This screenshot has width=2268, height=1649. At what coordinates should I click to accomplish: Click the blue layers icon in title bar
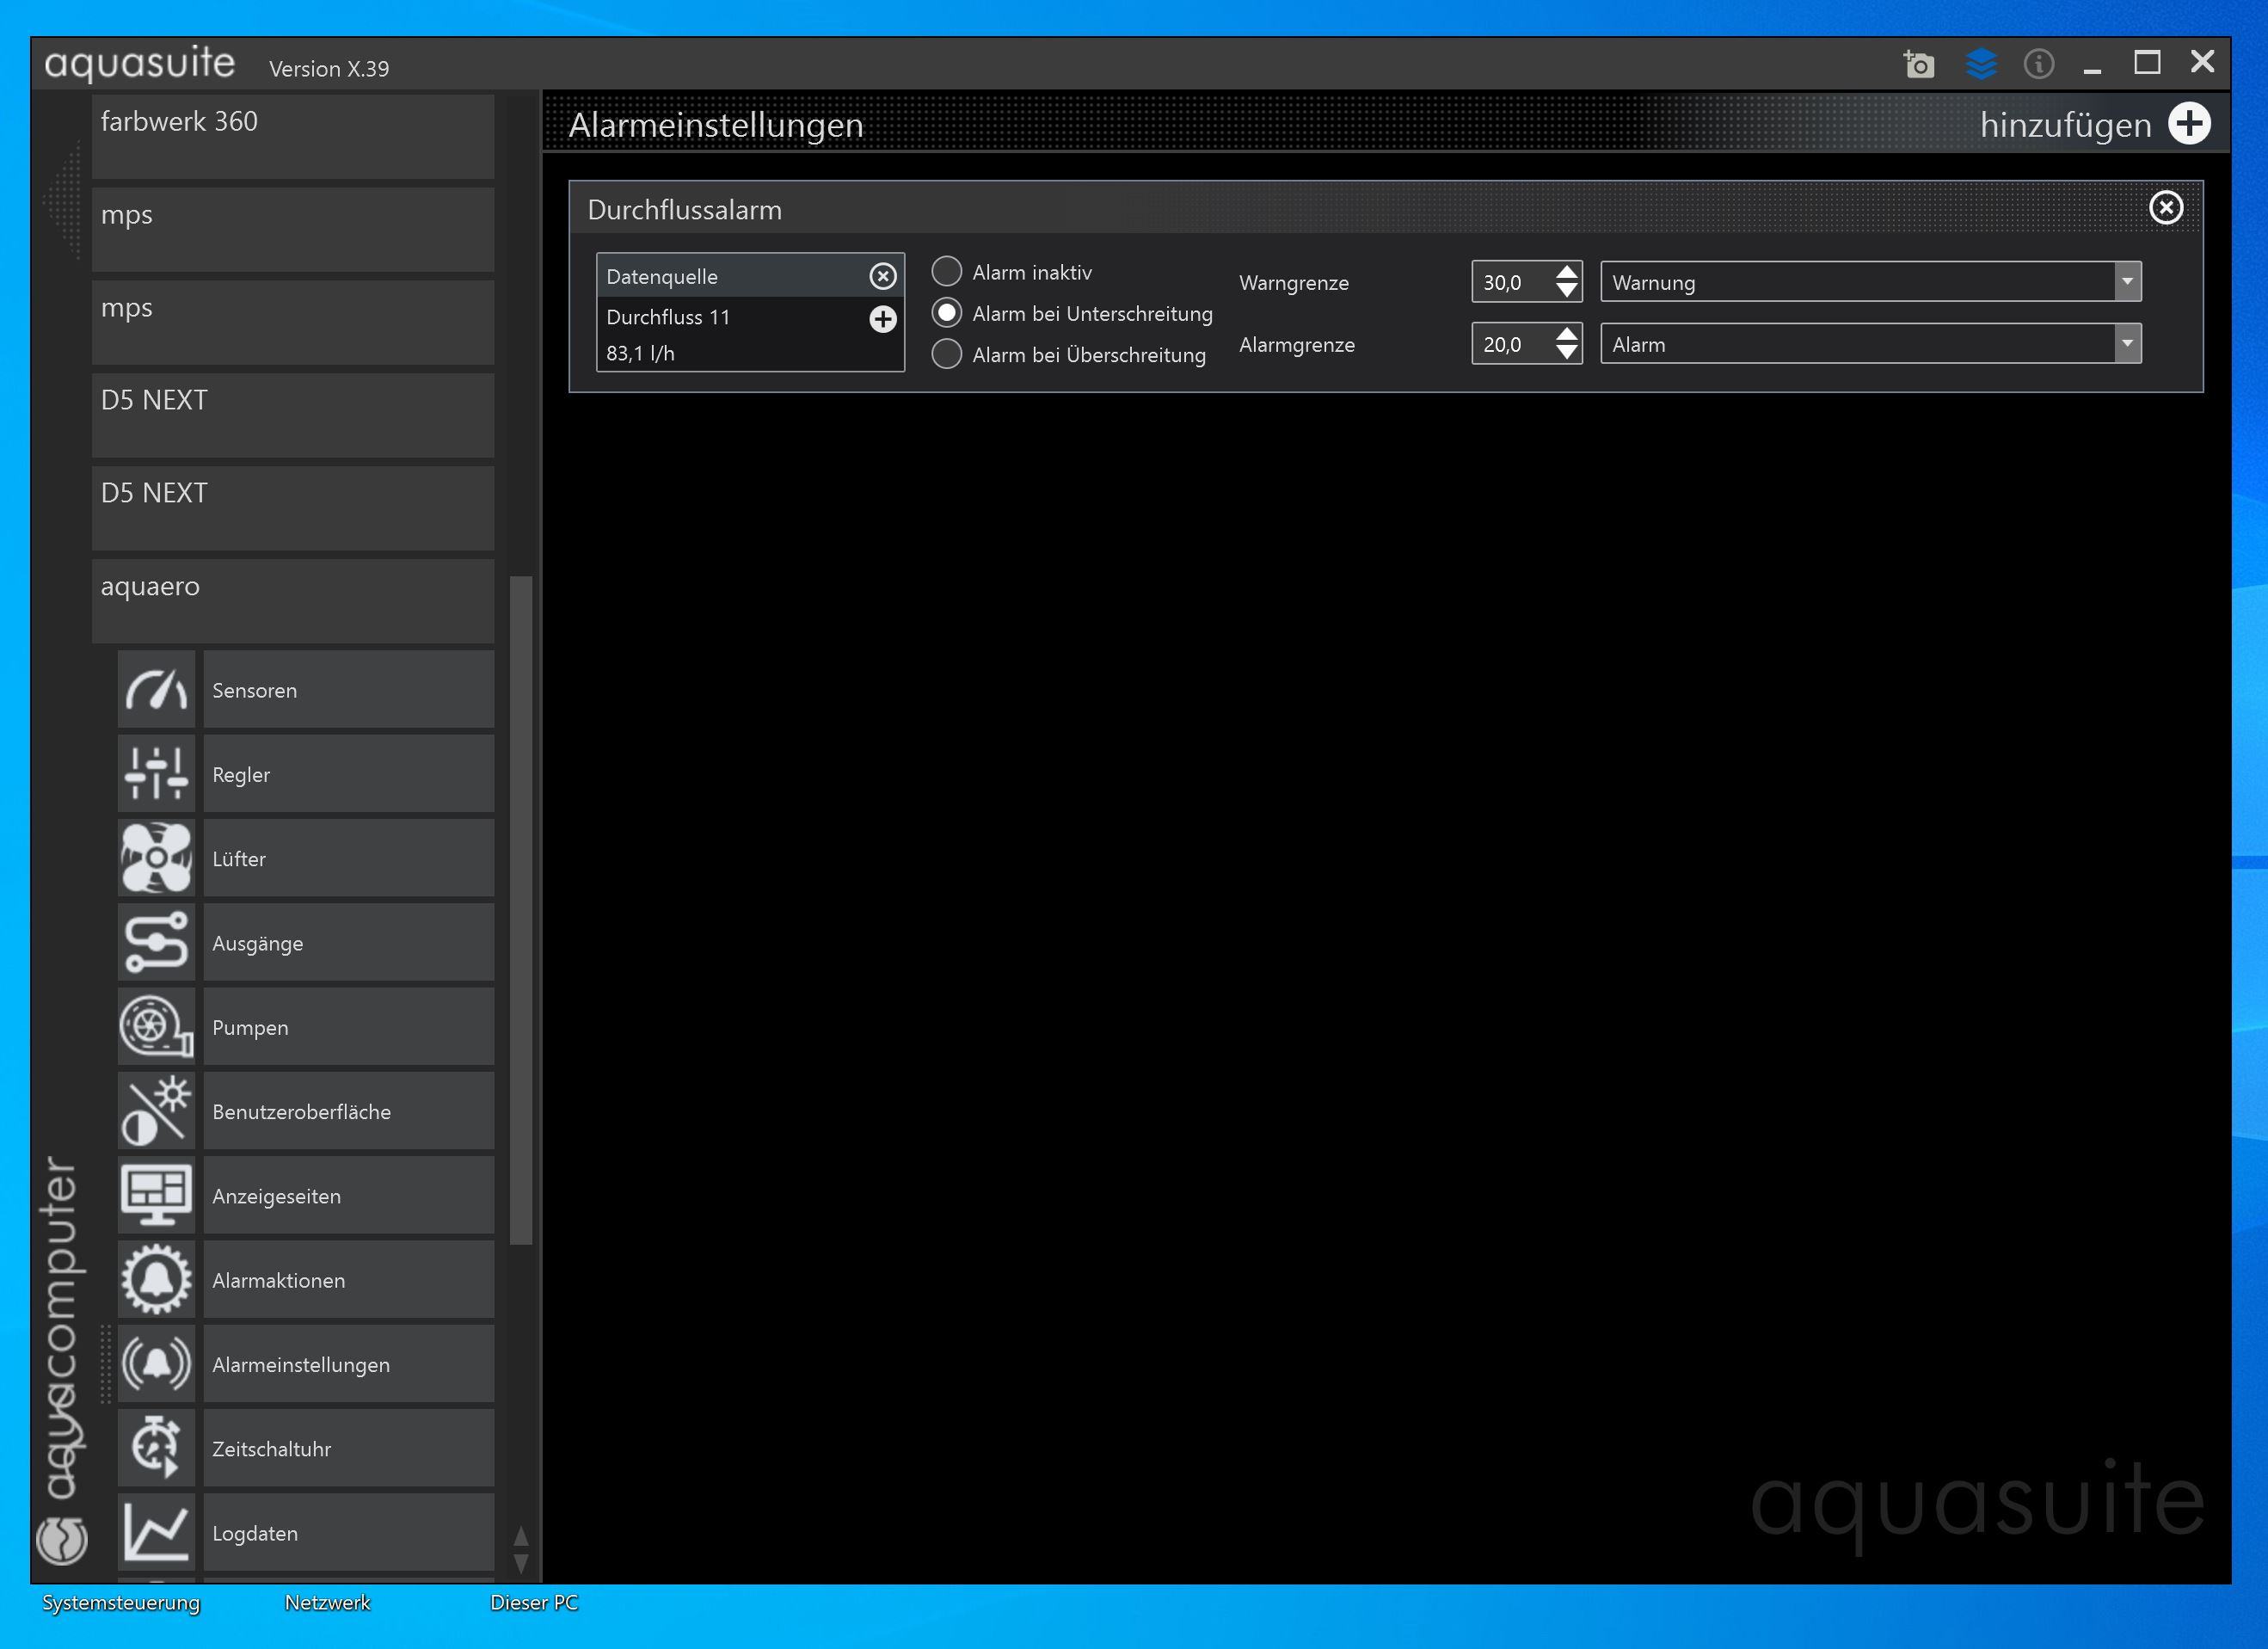pos(1980,64)
